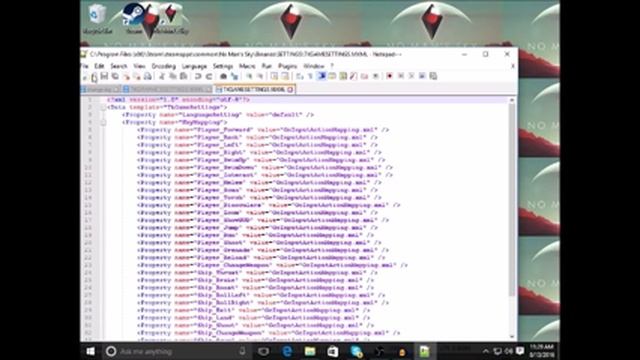
Task: Click the scrollbar down arrow in editor
Action: coord(512,337)
